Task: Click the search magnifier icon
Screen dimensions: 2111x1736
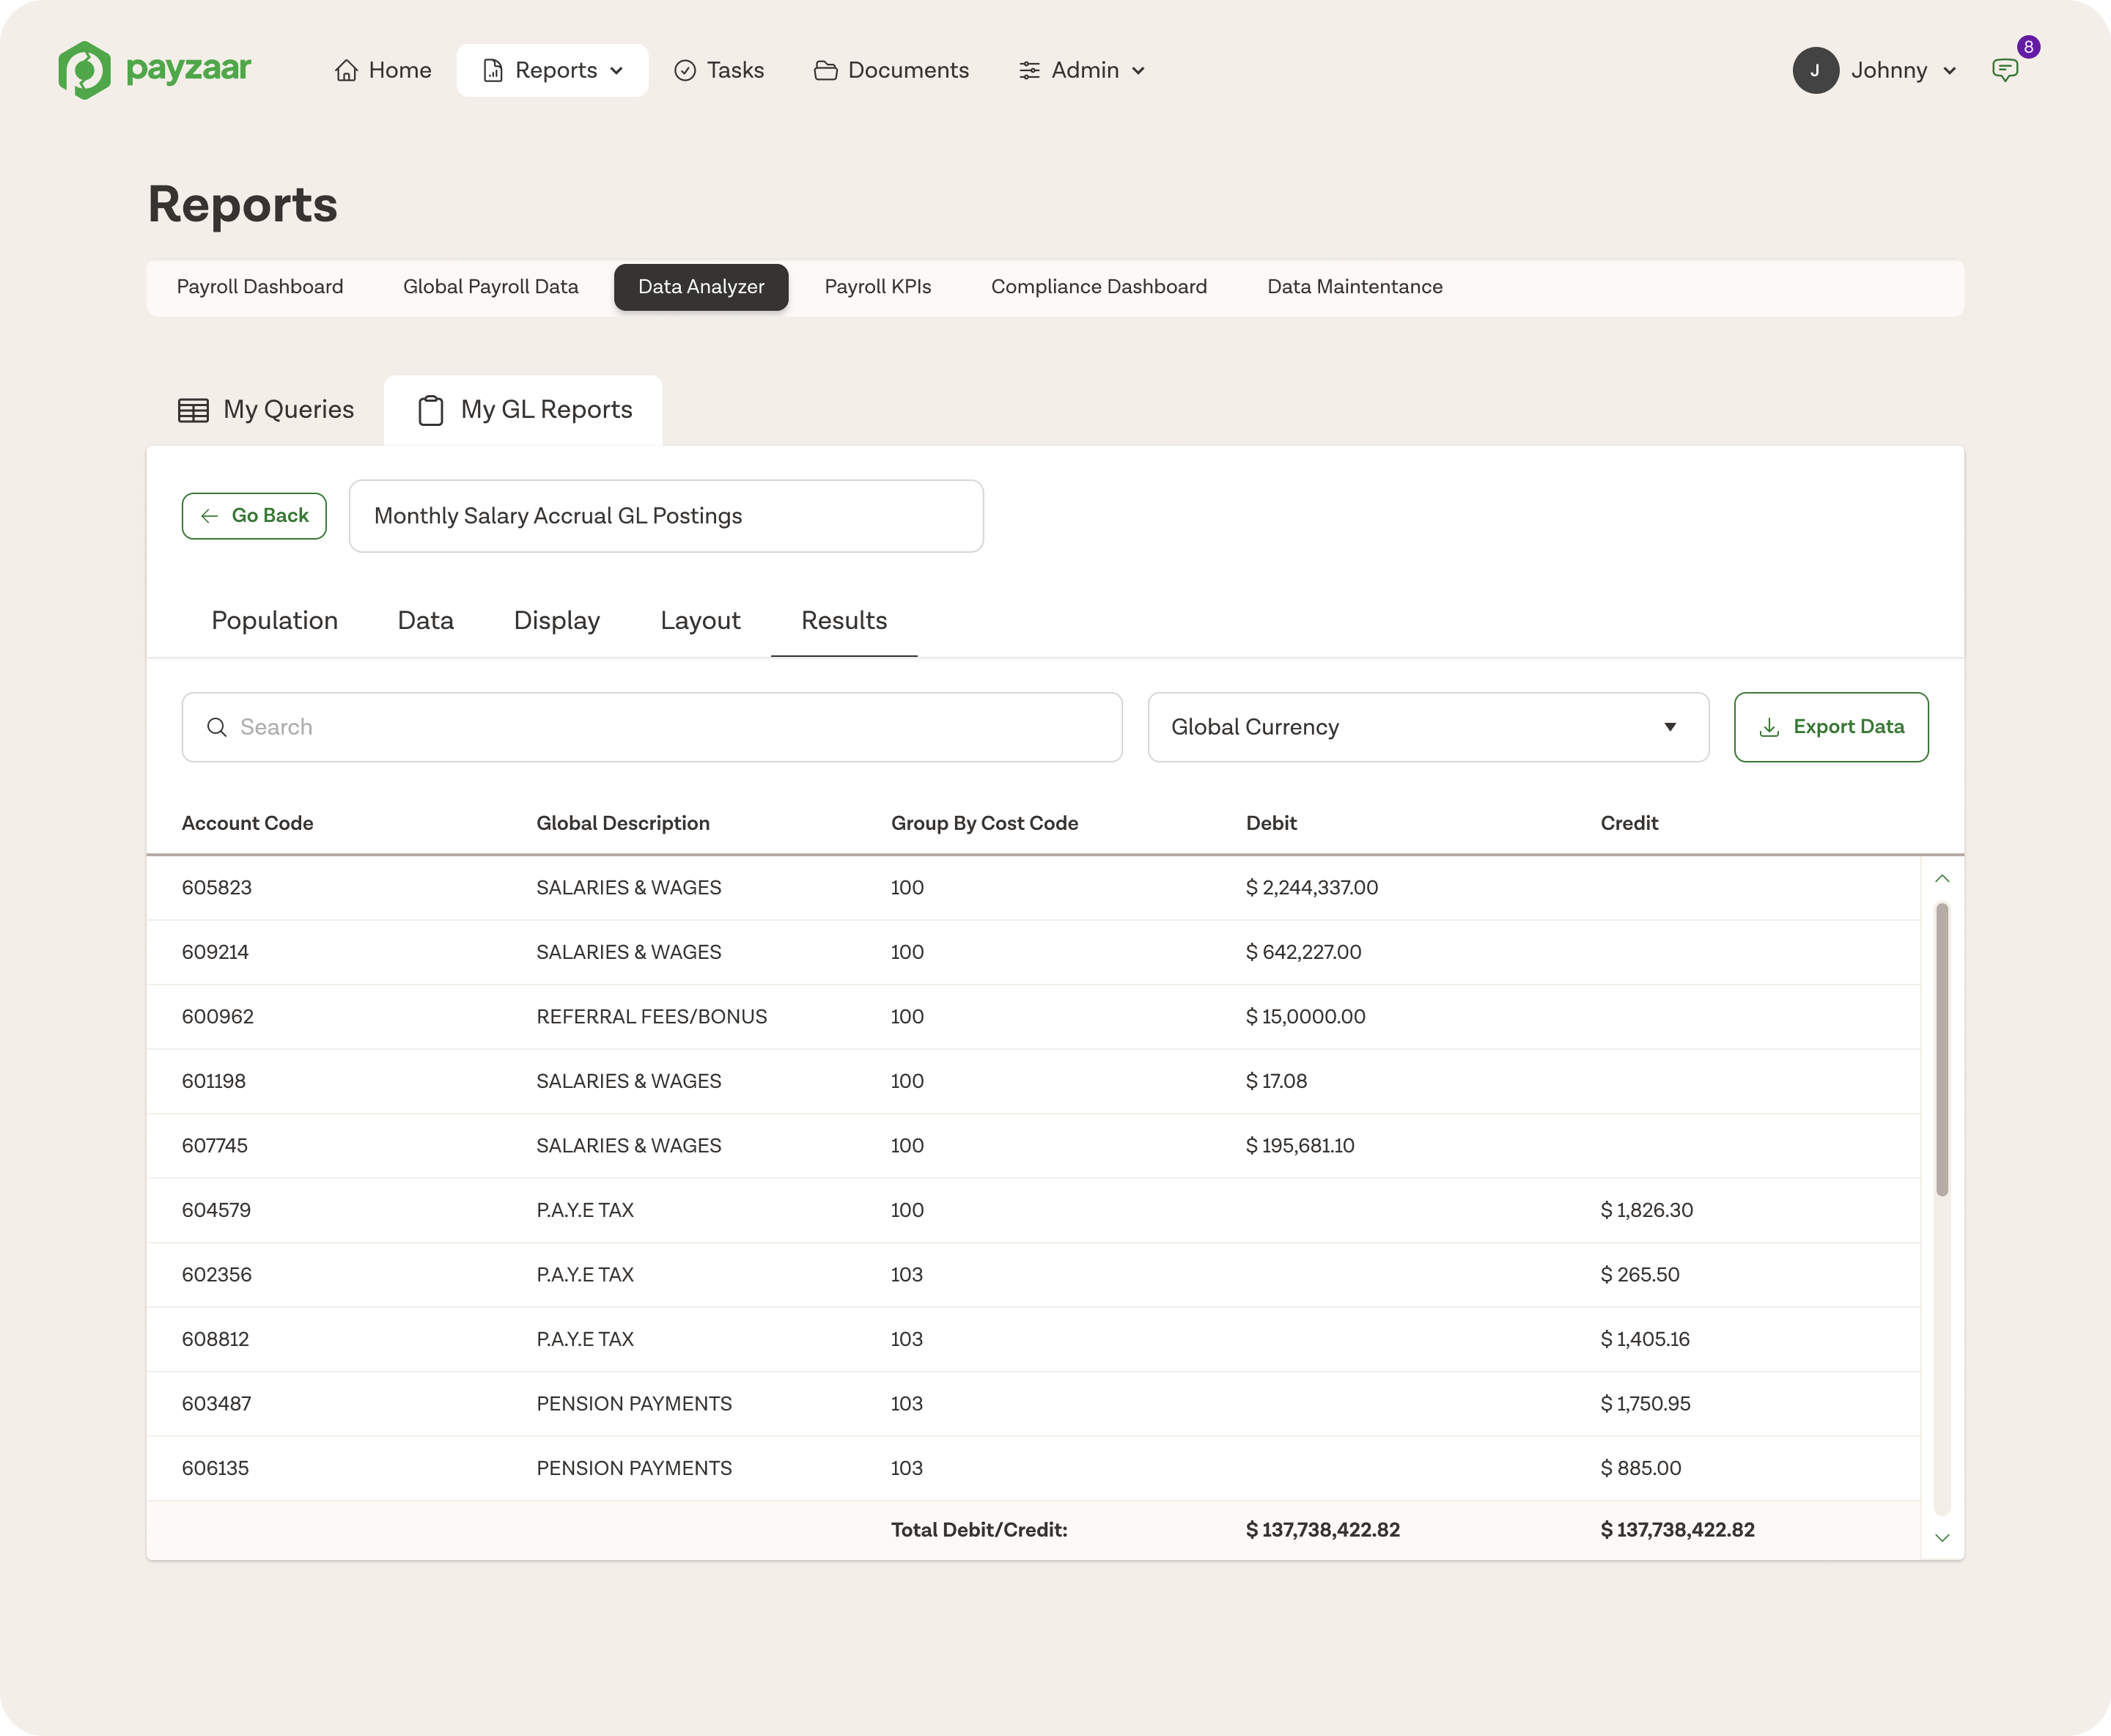Action: 216,727
